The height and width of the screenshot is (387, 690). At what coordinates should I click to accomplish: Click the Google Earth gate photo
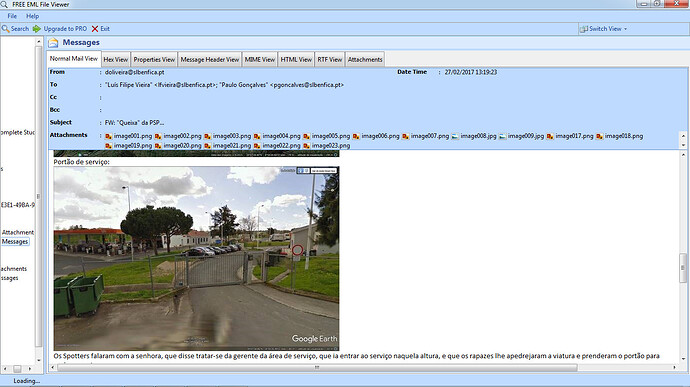click(x=196, y=258)
